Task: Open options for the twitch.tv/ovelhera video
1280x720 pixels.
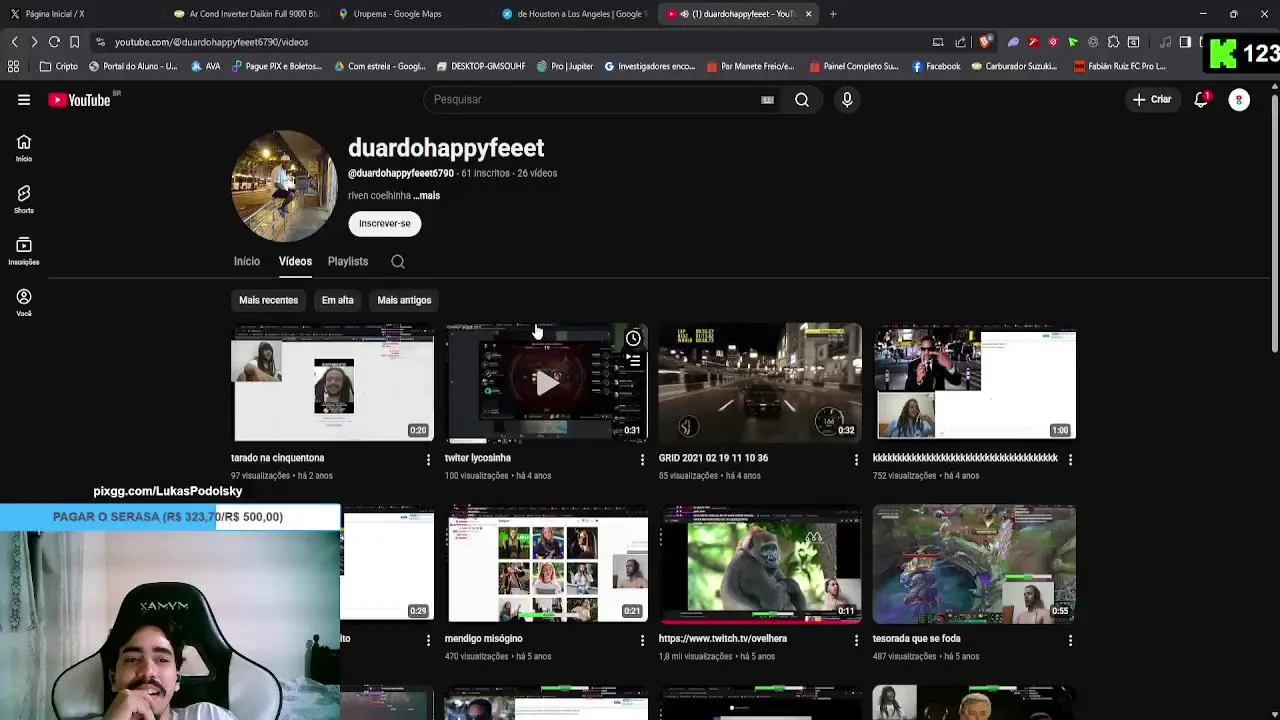Action: (856, 640)
